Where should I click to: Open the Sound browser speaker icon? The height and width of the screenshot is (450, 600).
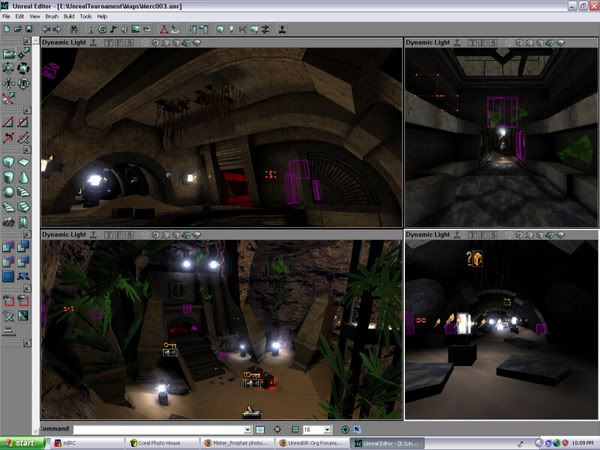click(x=124, y=29)
